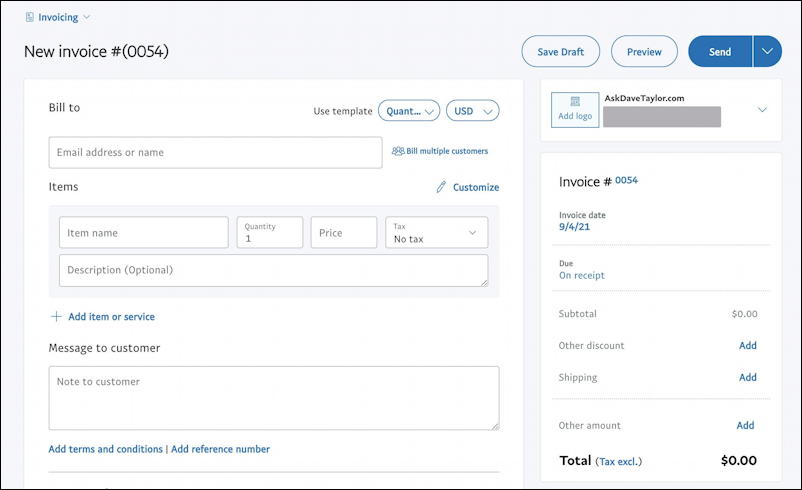Open the Invoicing menu label
Image resolution: width=802 pixels, height=490 pixels.
(58, 17)
